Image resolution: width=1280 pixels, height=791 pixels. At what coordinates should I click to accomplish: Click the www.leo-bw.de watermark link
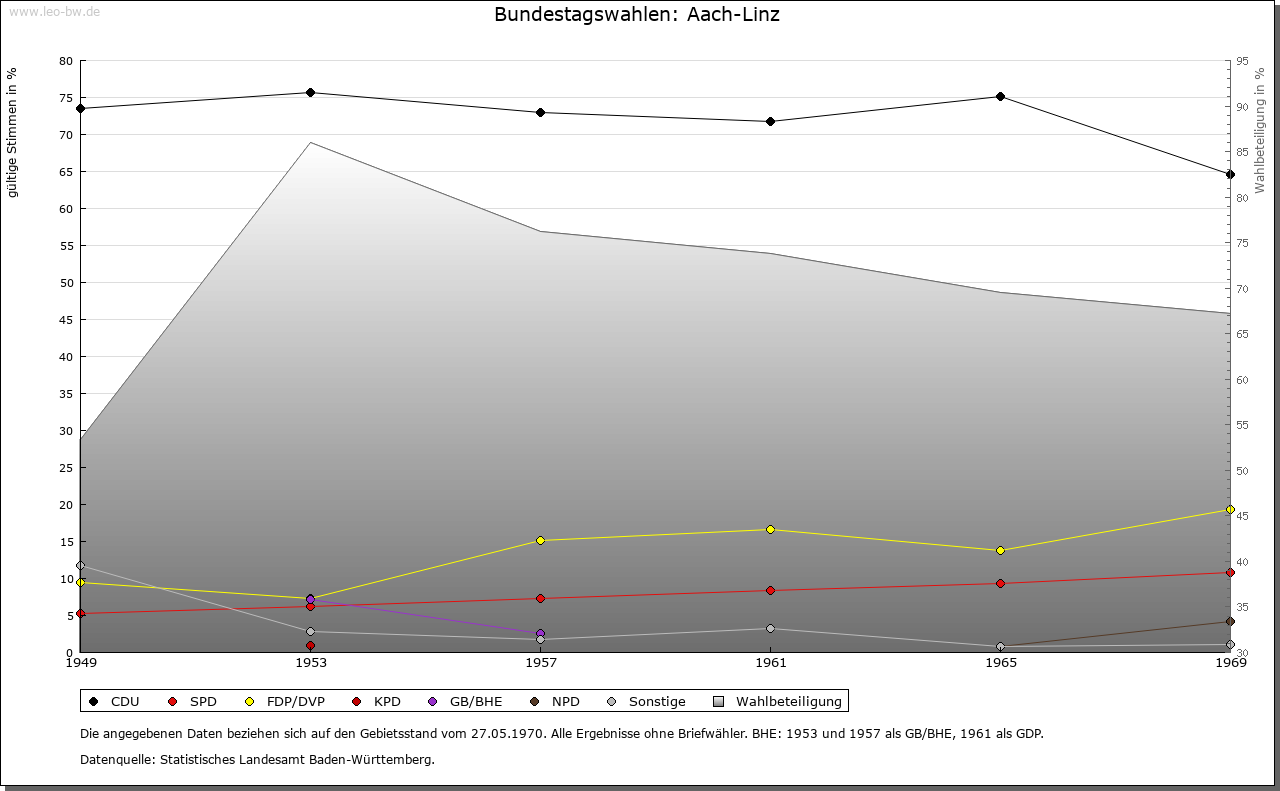tap(53, 11)
